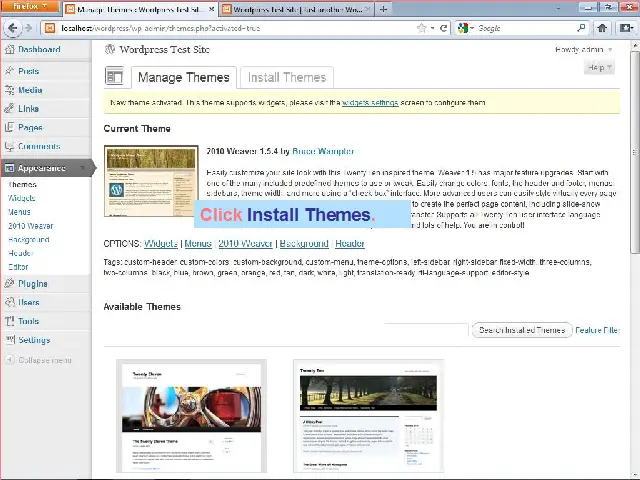Screen dimensions: 640x480
Task: Click the Tools icon in sidebar
Action: 9,321
